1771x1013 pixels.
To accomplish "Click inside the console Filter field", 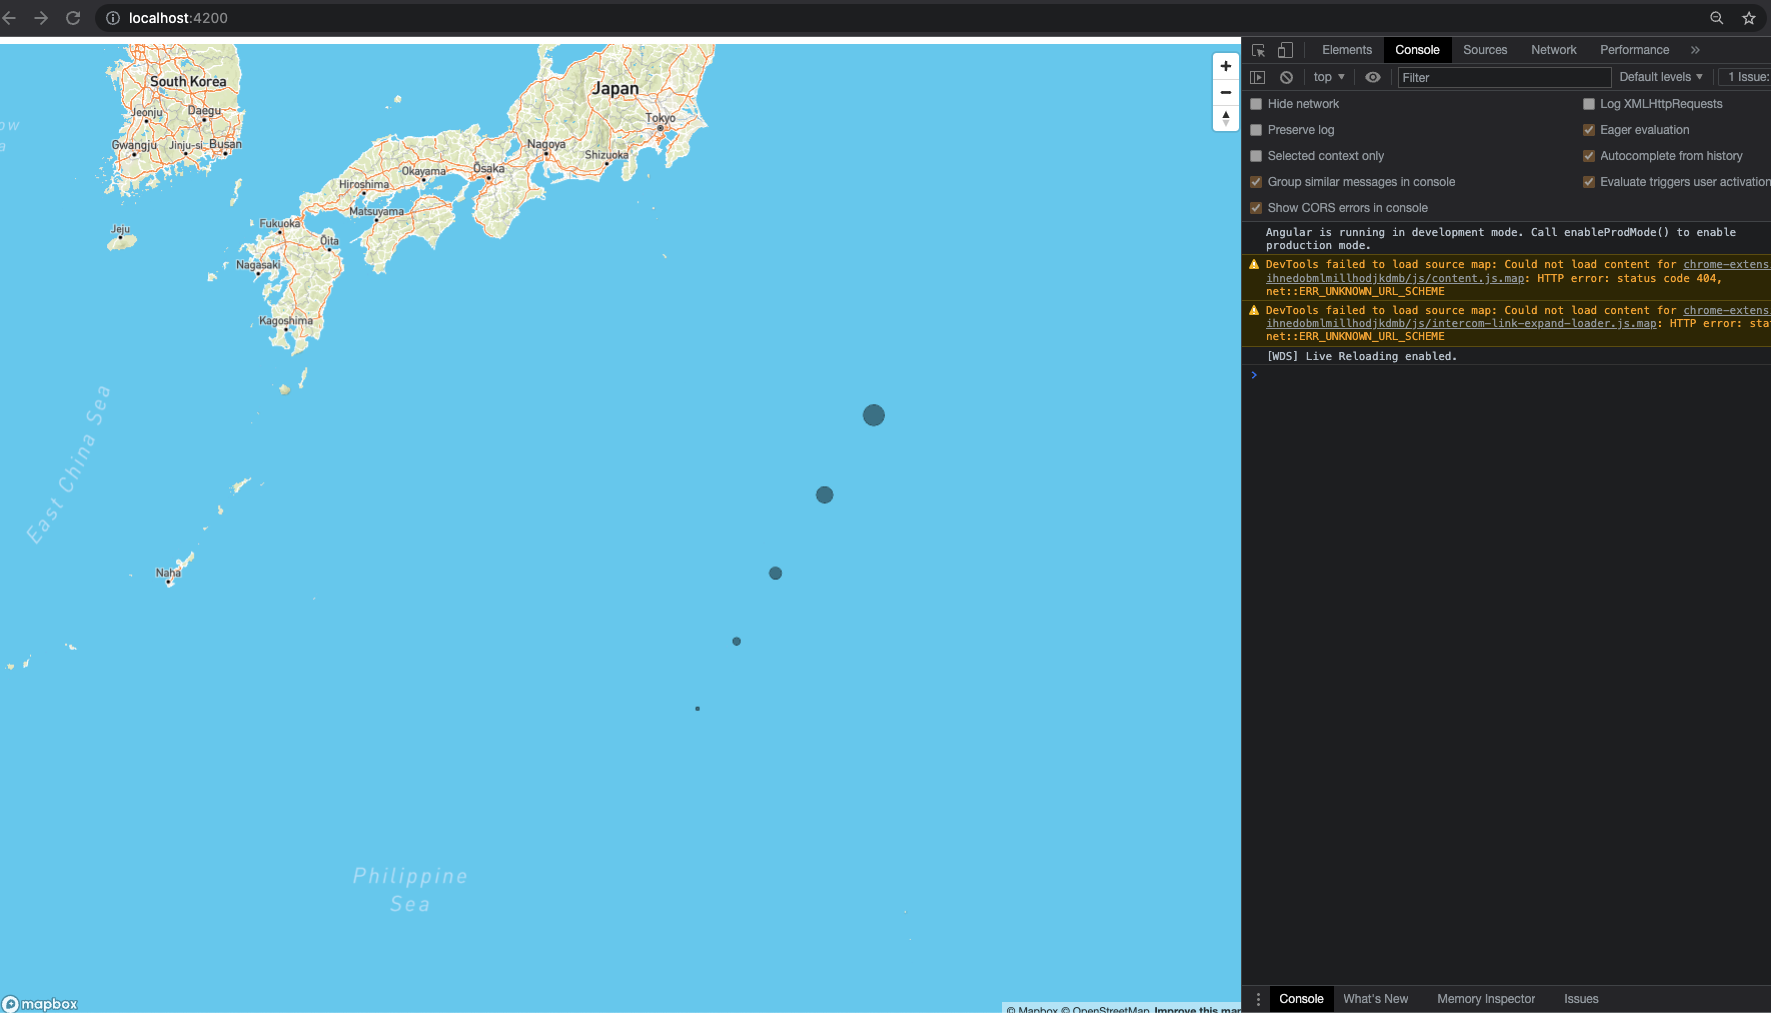I will click(1500, 77).
